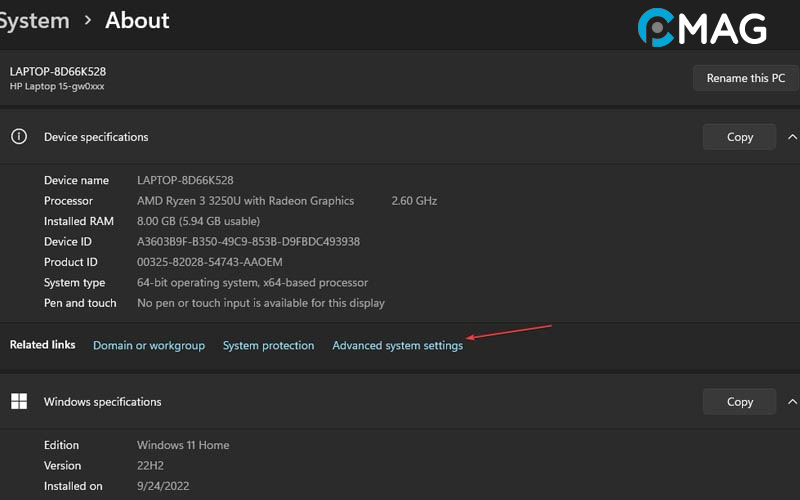Screen dimensions: 800x500
Task: Go back to System in breadcrumb
Action: coord(34,20)
